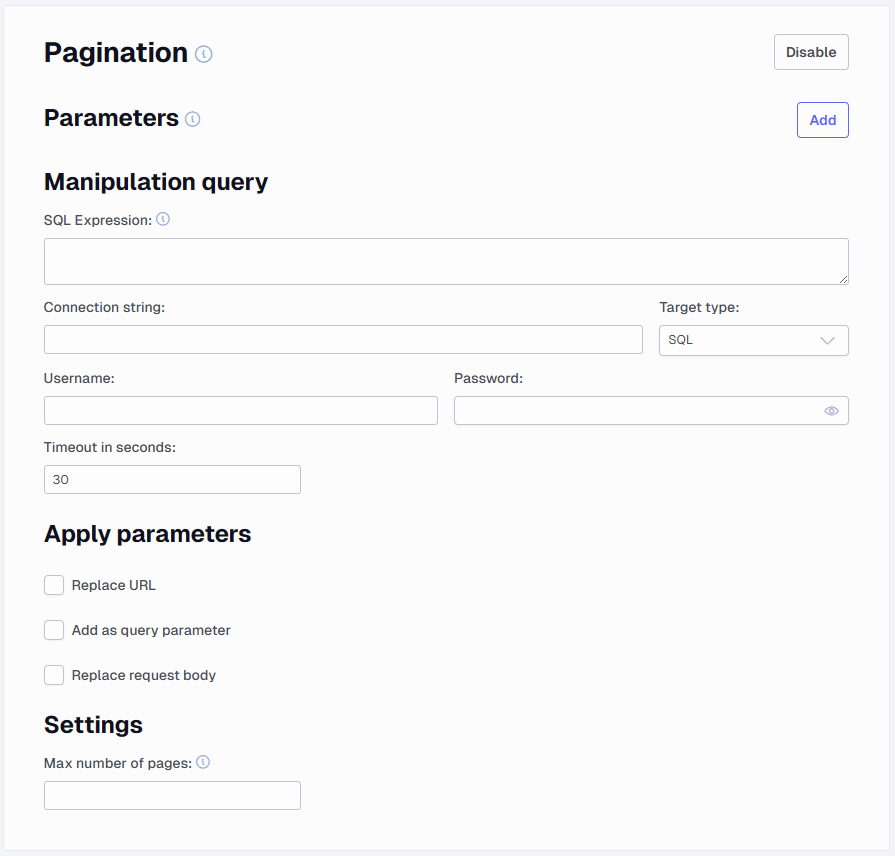895x856 pixels.
Task: Check the Replace URL checkbox
Action: coord(54,585)
